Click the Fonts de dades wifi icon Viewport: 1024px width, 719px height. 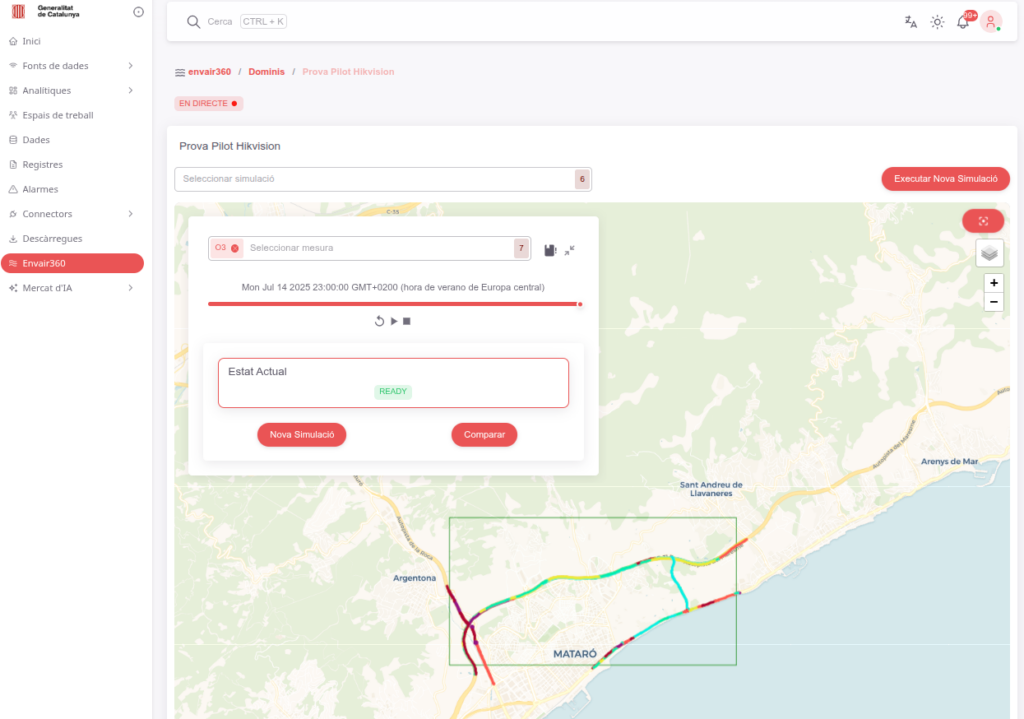[13, 65]
